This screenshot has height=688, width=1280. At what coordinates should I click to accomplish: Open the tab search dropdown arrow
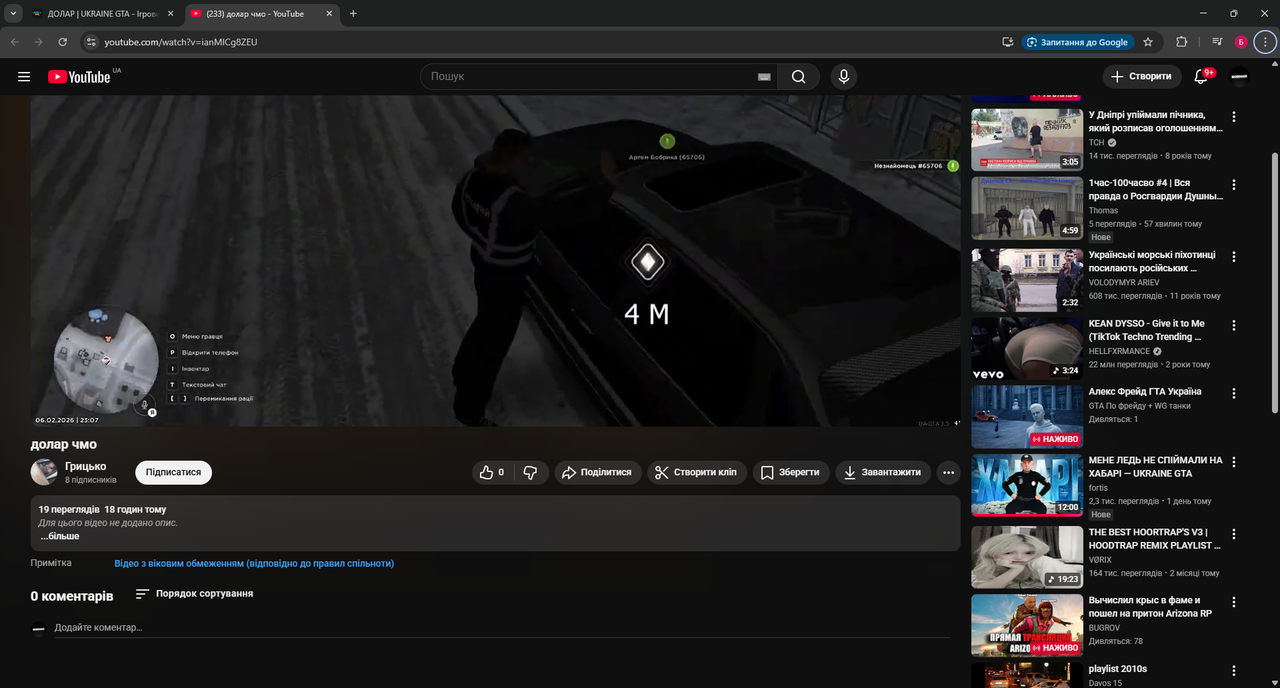[13, 14]
